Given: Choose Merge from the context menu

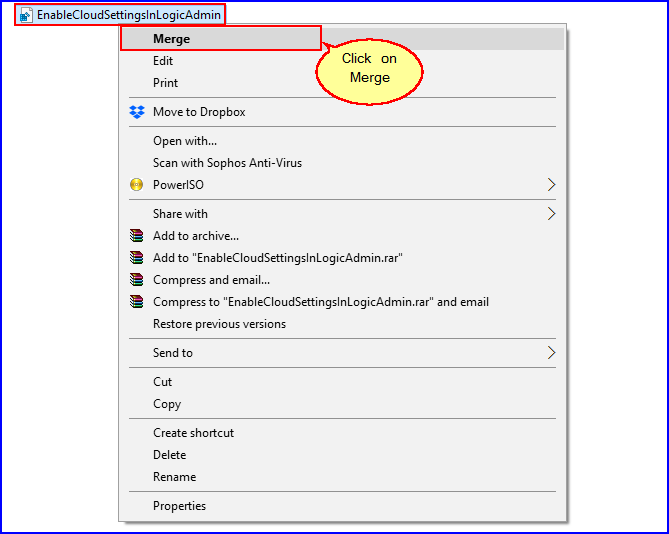Looking at the screenshot, I should tap(171, 39).
